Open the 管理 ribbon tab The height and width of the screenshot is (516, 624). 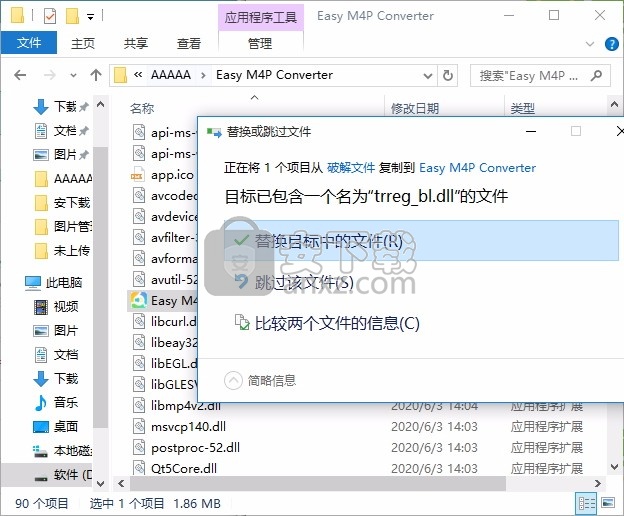click(x=260, y=43)
